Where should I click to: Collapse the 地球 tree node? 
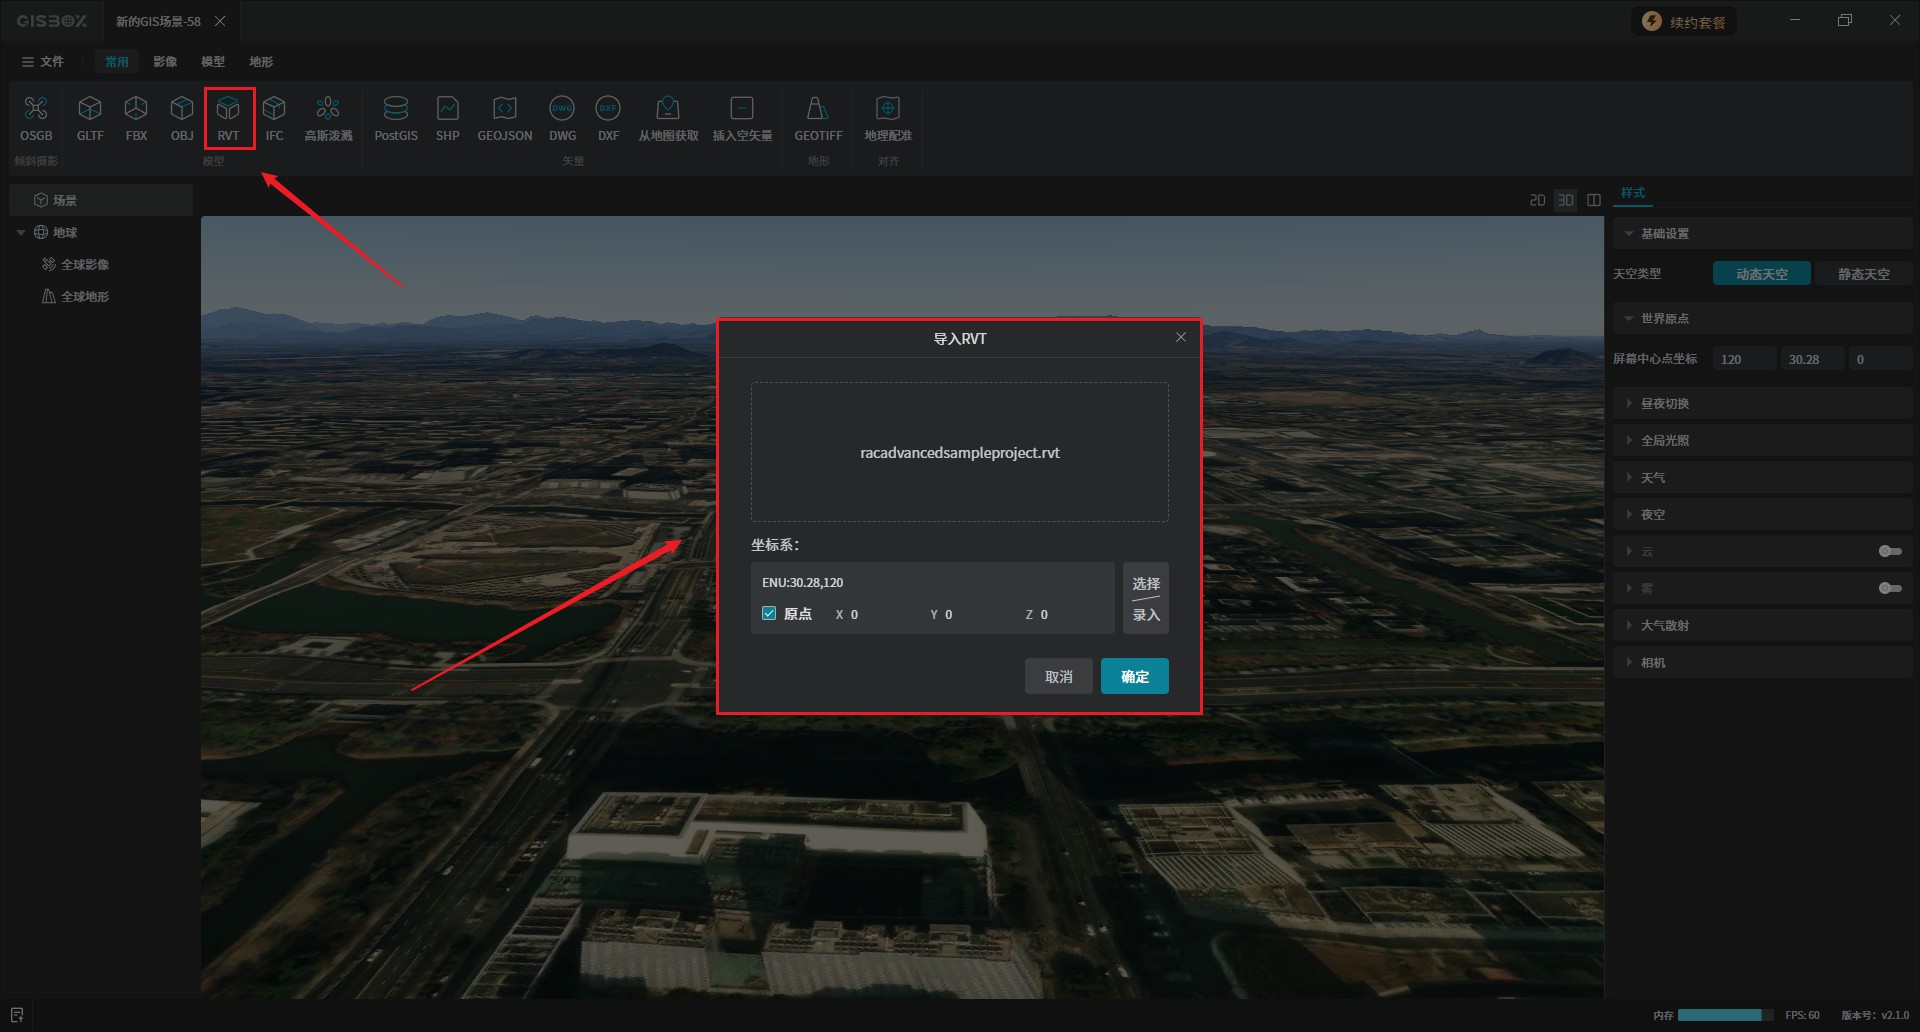(x=21, y=232)
